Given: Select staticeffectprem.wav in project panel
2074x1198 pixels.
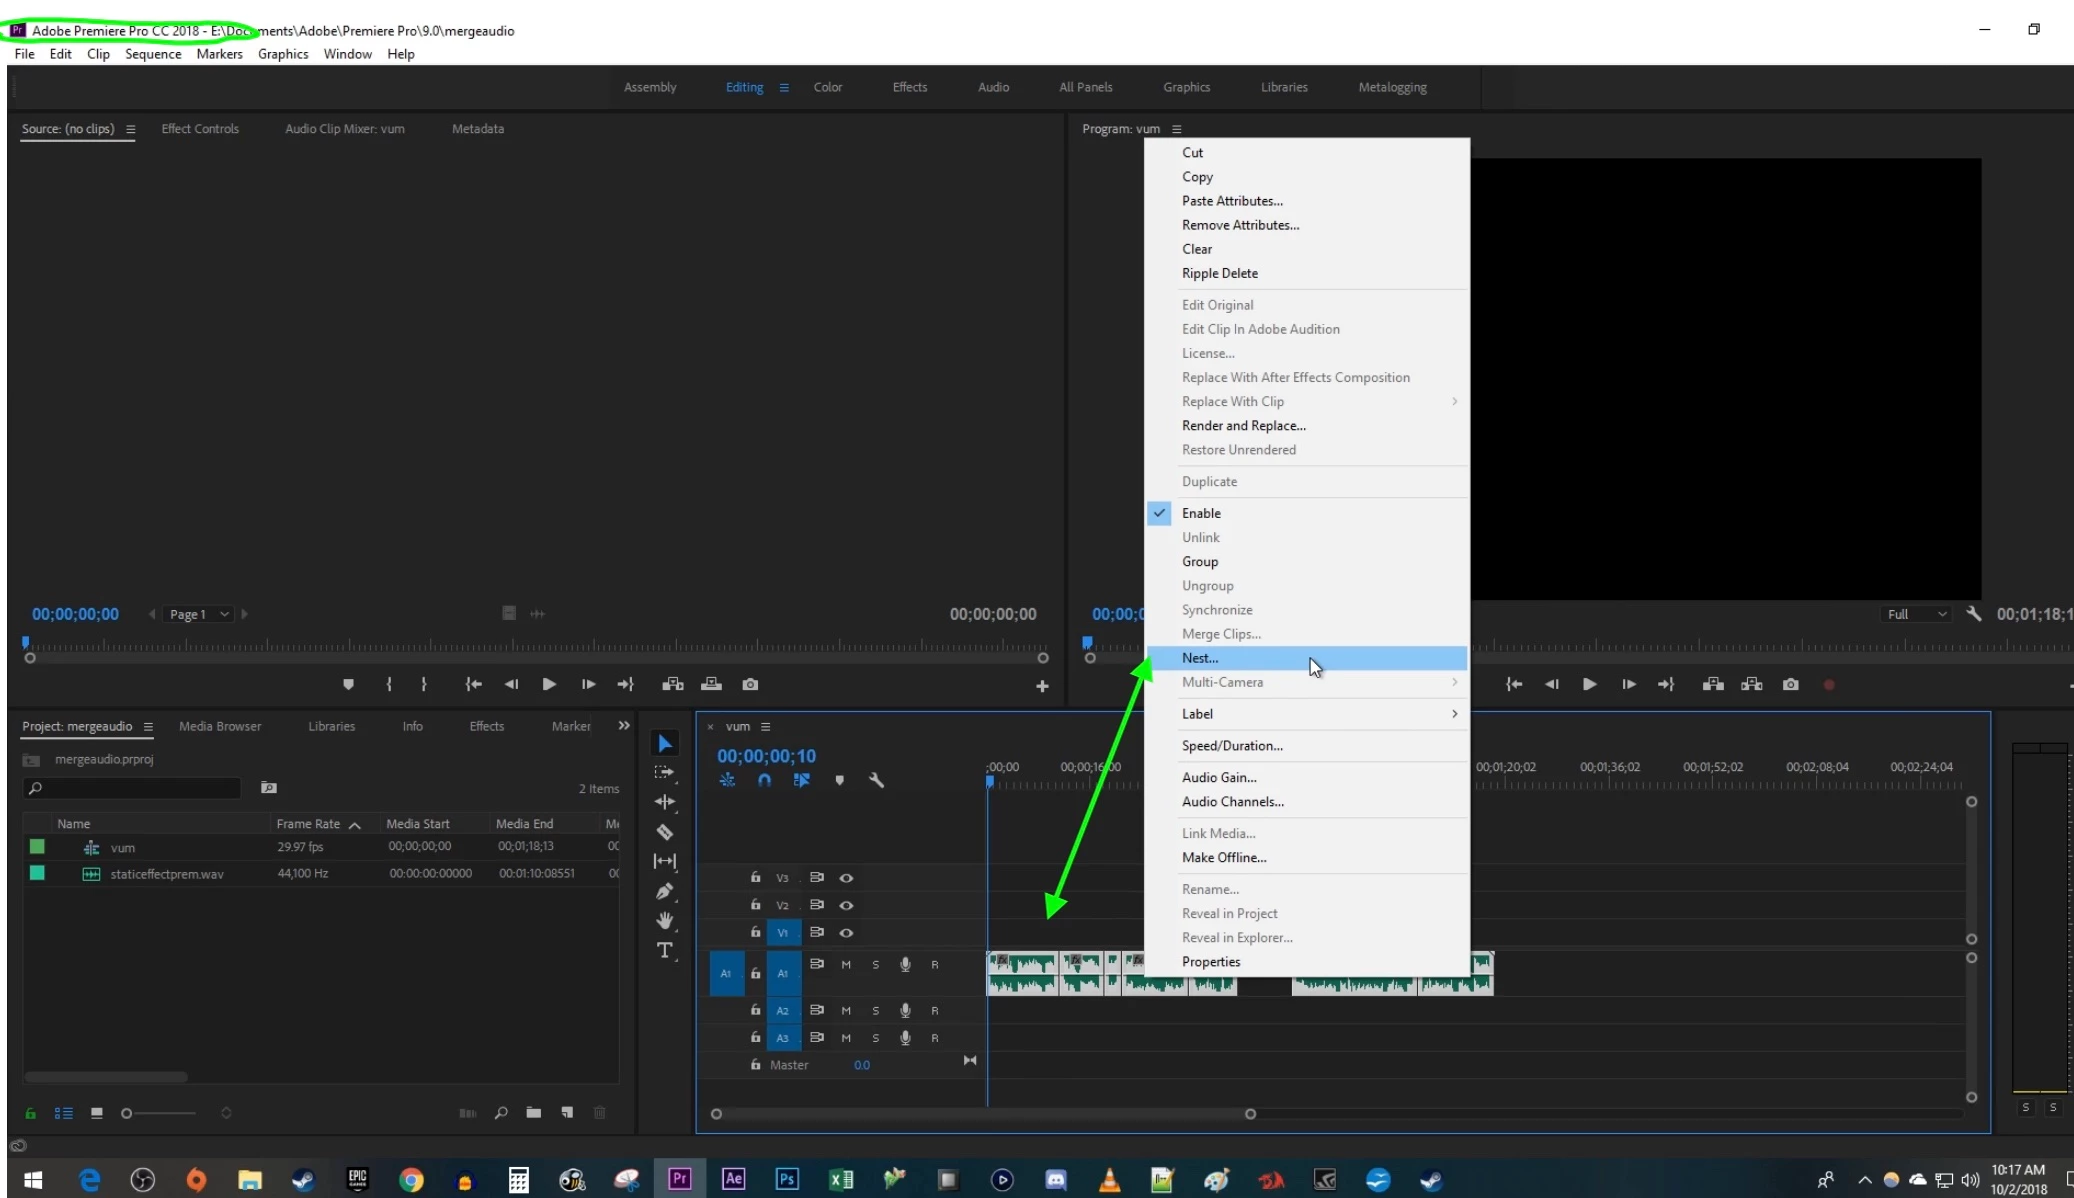Looking at the screenshot, I should [167, 874].
